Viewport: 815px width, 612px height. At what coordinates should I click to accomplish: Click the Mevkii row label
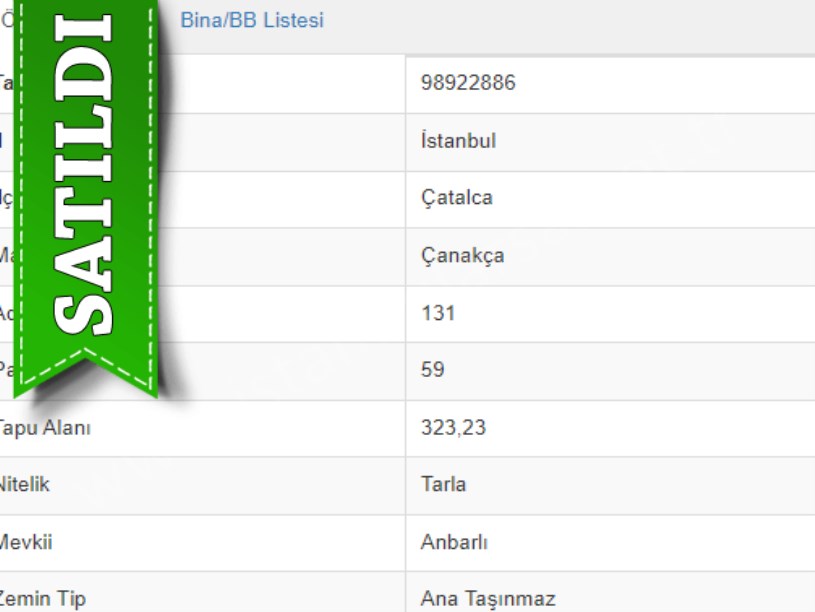tap(27, 543)
